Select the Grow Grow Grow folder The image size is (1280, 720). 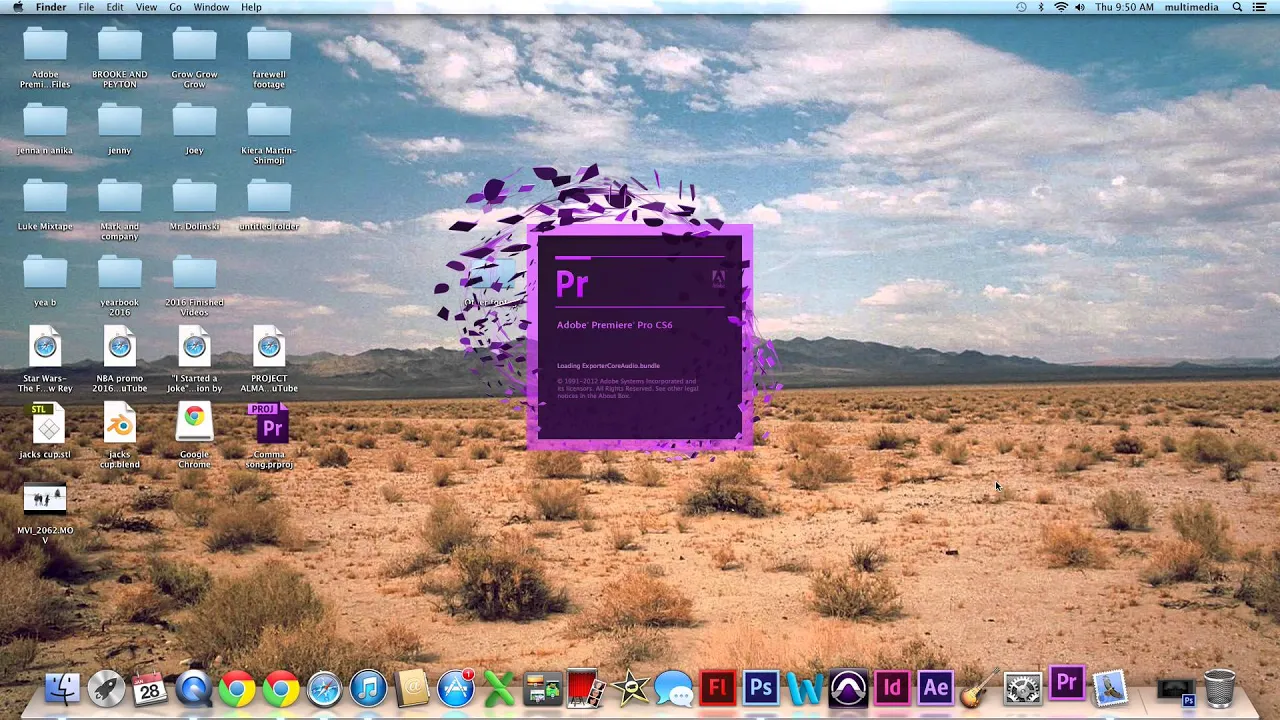click(194, 58)
